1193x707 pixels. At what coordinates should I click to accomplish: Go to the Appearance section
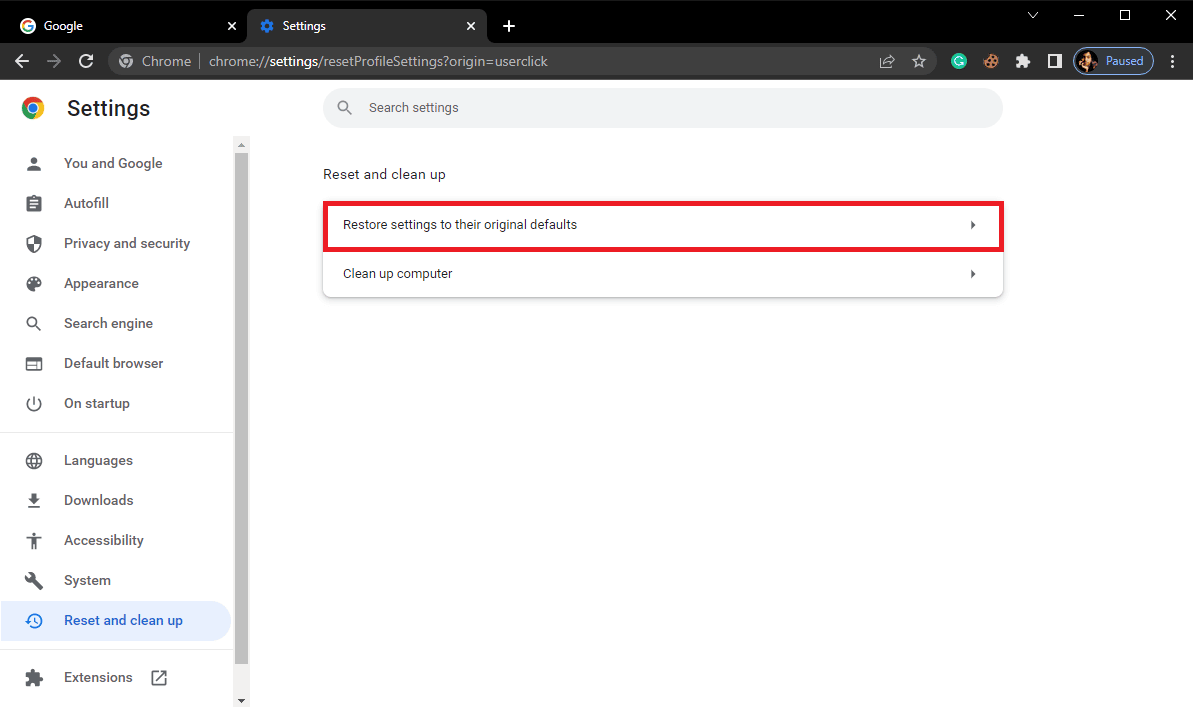coord(101,283)
